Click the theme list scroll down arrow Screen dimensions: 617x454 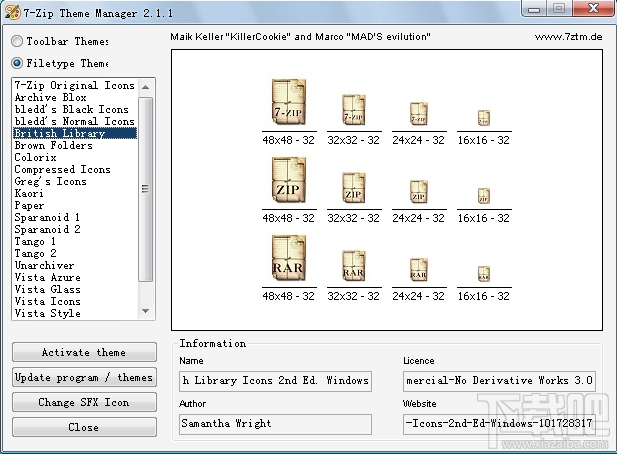(146, 311)
